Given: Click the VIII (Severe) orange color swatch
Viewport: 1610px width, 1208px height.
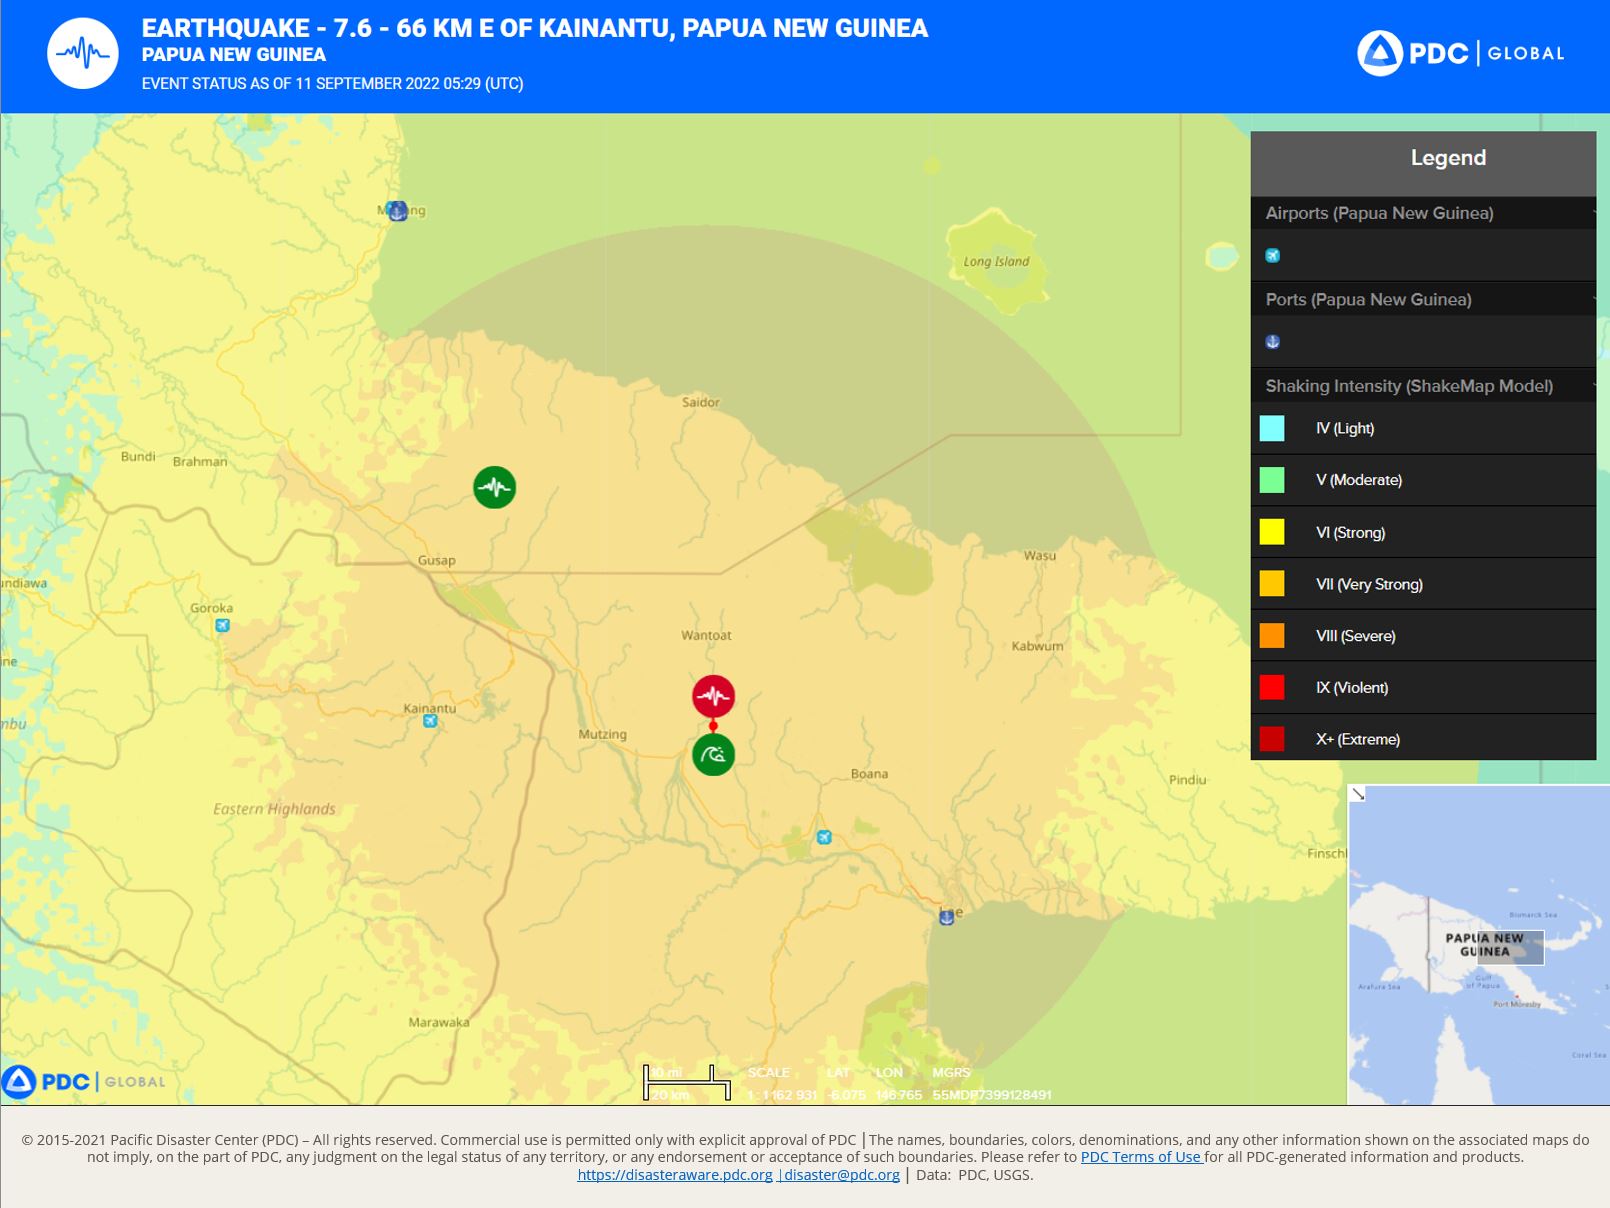Looking at the screenshot, I should 1272,636.
